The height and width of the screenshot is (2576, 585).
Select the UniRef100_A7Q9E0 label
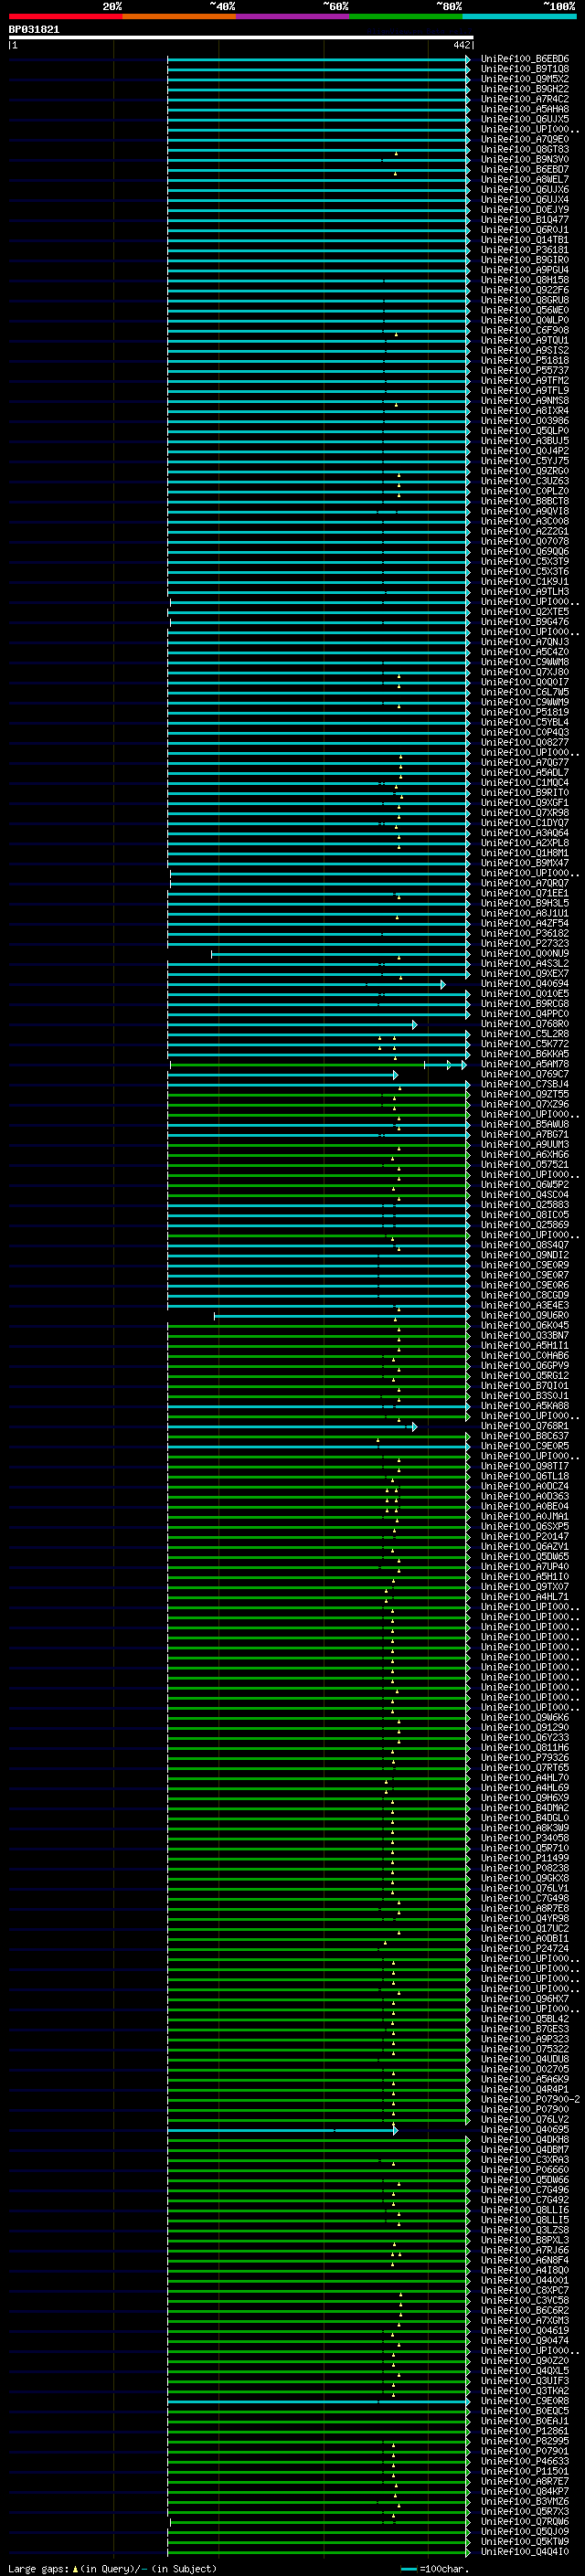[x=525, y=139]
